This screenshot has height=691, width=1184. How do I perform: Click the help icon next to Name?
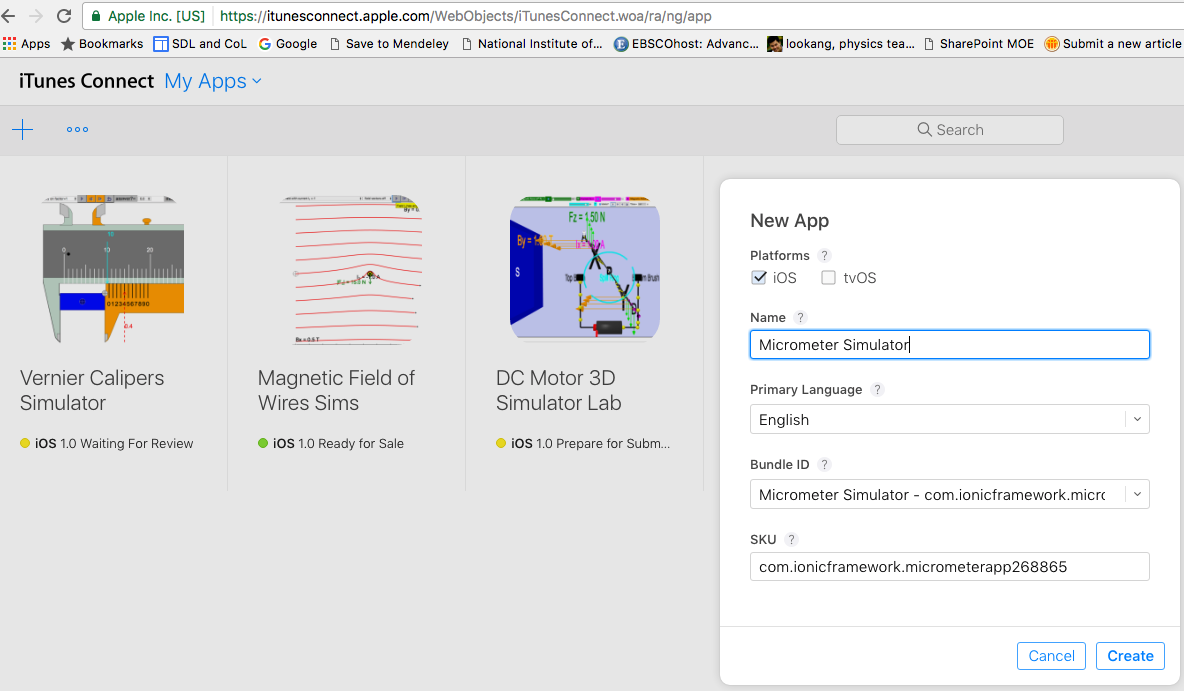[800, 317]
